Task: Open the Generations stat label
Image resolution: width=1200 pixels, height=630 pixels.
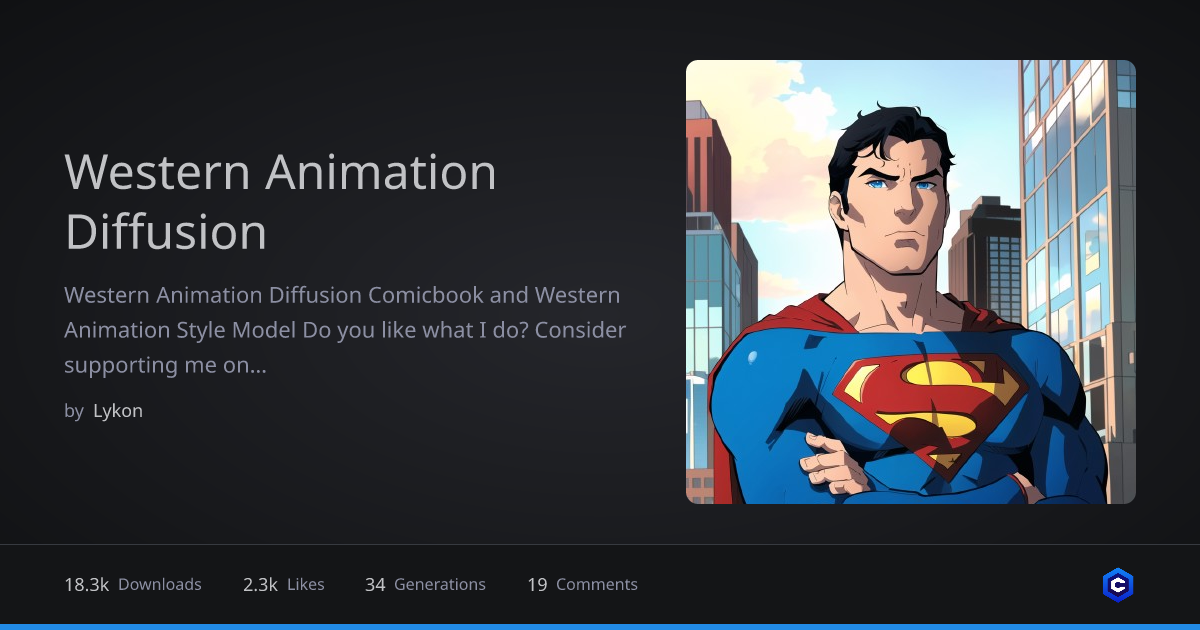Action: [440, 585]
